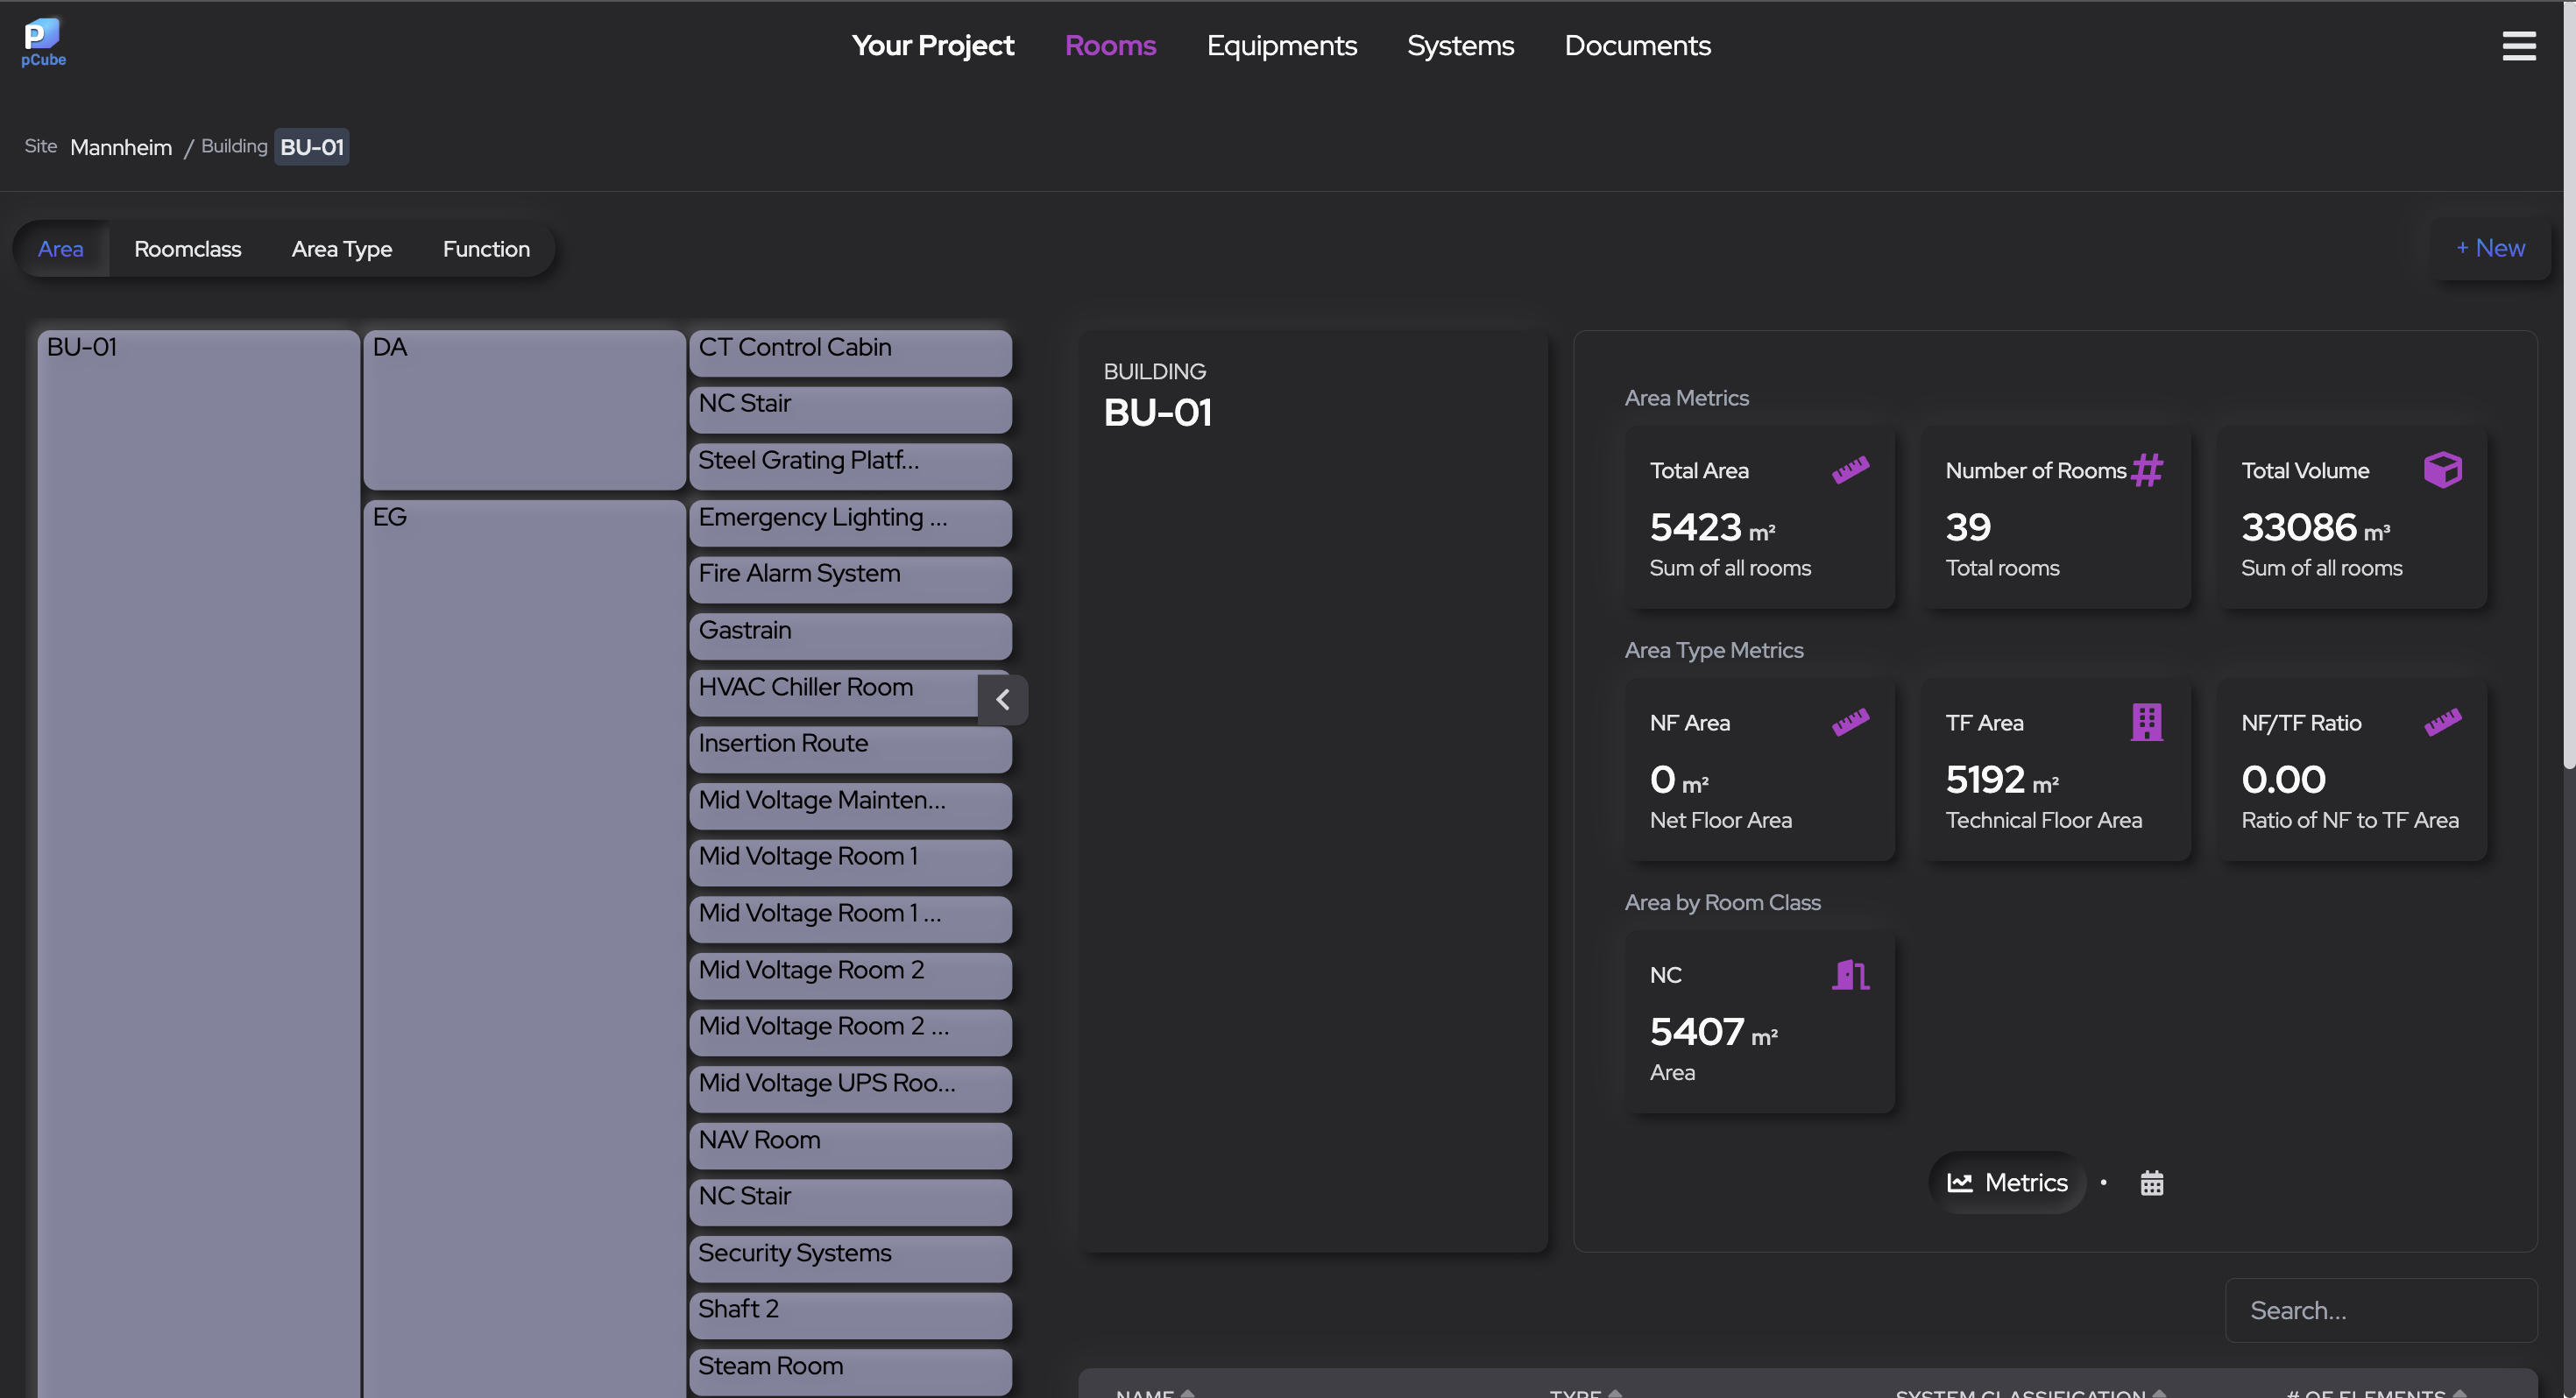Switch to the Roomclass tab
The image size is (2576, 1398).
click(188, 249)
